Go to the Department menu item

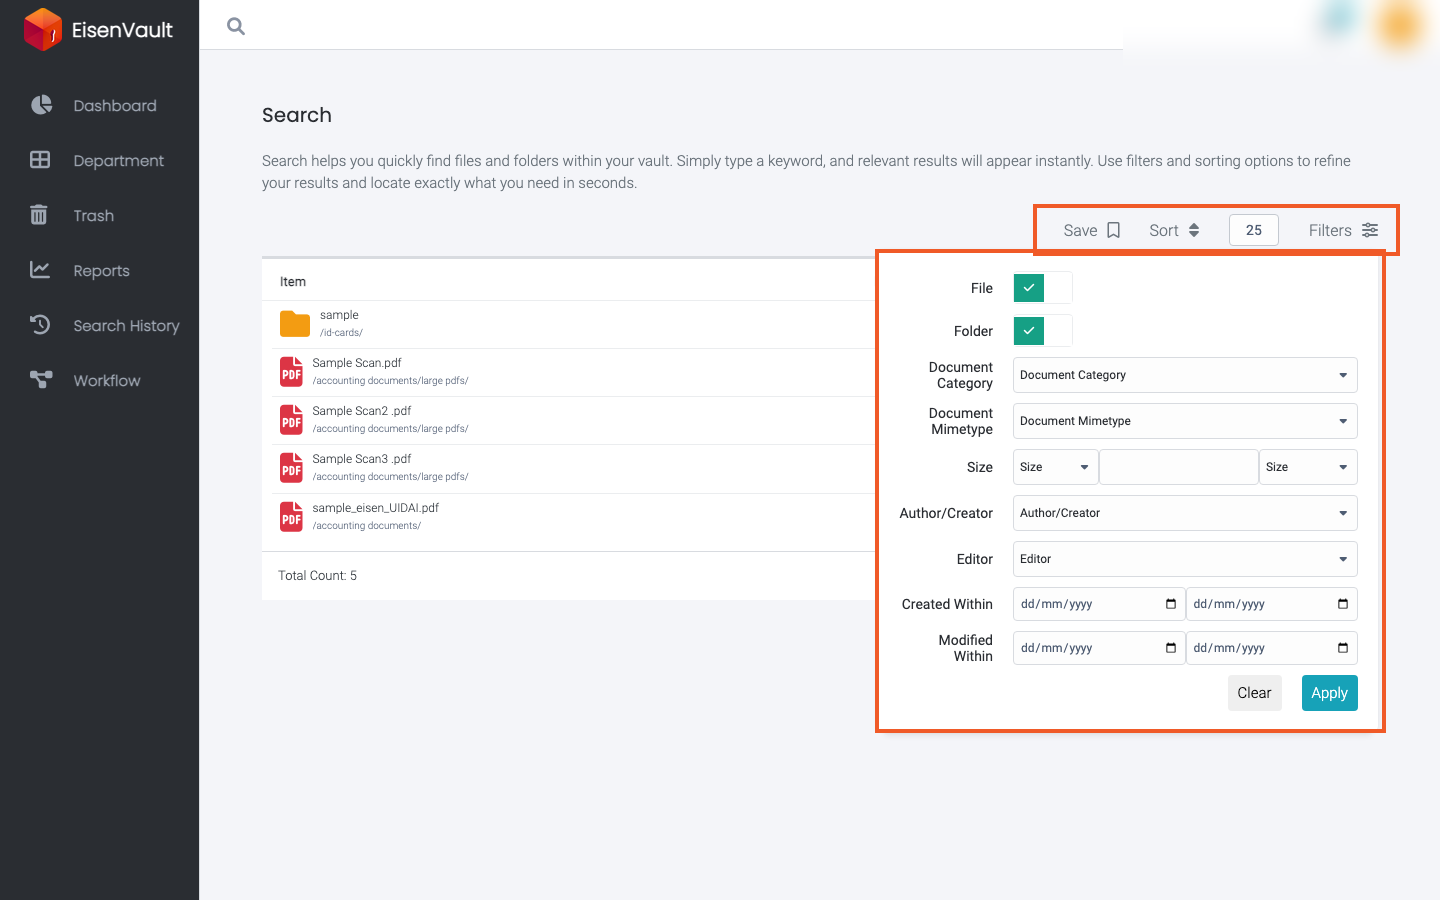tap(118, 160)
